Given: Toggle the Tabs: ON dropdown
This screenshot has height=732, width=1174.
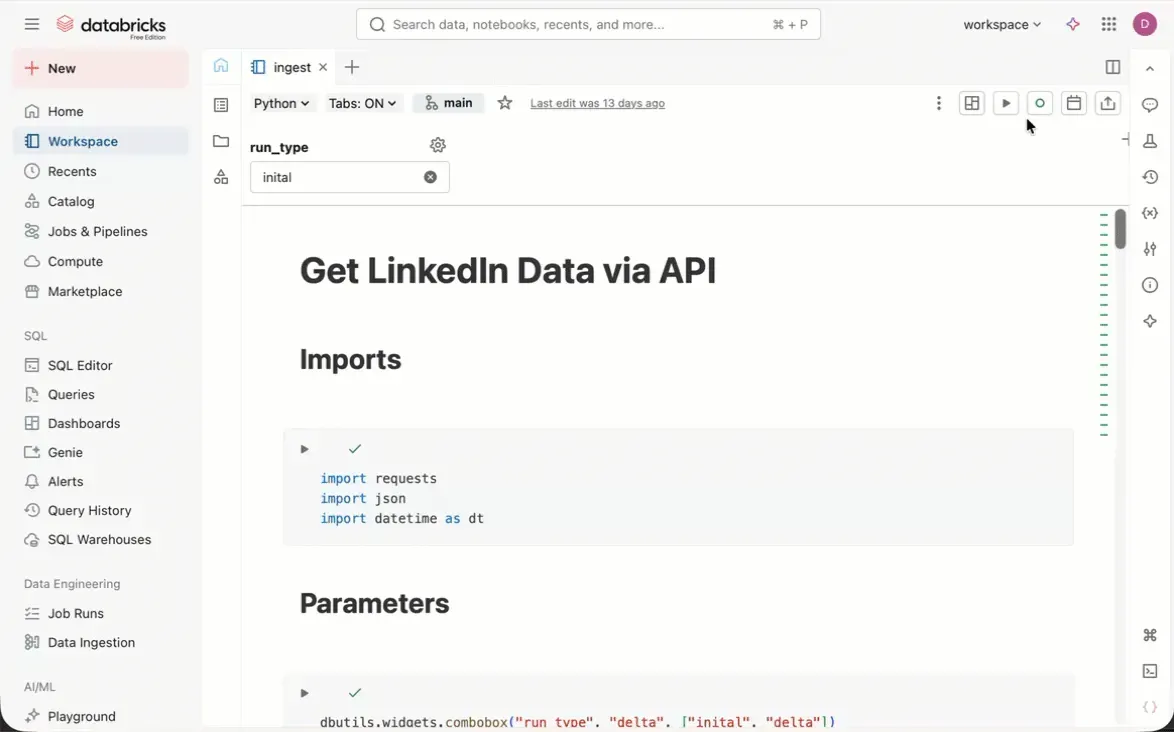Looking at the screenshot, I should [362, 103].
